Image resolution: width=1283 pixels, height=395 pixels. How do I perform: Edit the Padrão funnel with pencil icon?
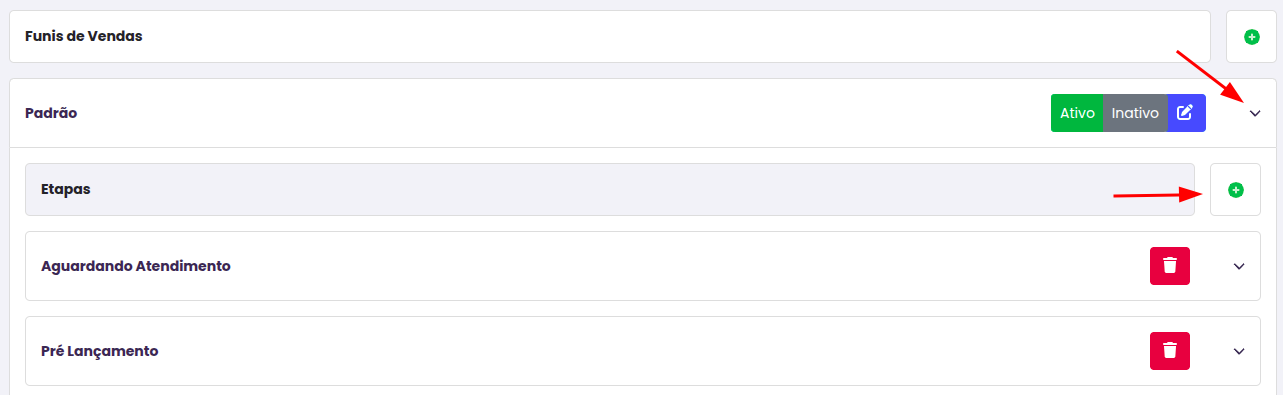coord(1186,113)
